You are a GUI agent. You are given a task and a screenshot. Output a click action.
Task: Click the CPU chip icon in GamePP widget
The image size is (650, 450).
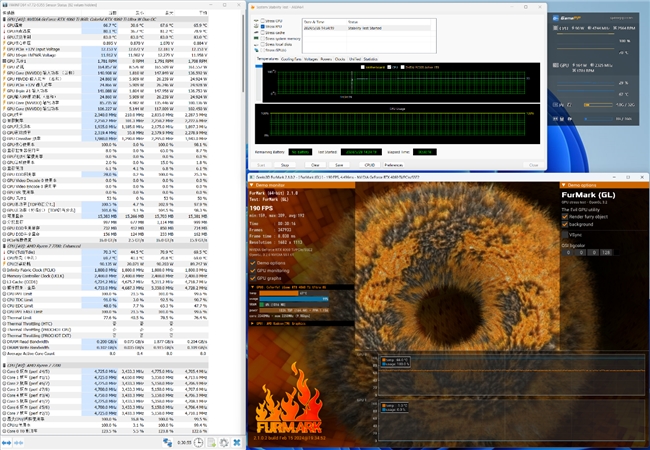point(555,28)
